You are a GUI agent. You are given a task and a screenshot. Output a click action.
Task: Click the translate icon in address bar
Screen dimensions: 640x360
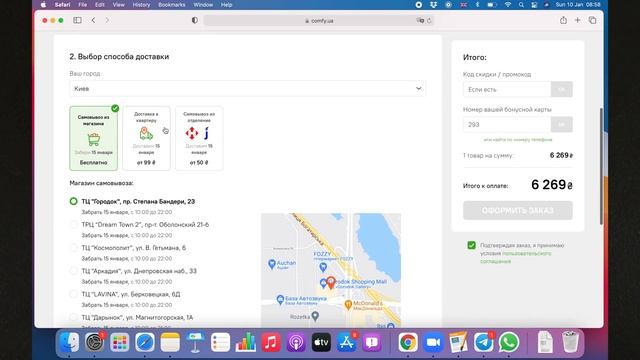(x=420, y=20)
